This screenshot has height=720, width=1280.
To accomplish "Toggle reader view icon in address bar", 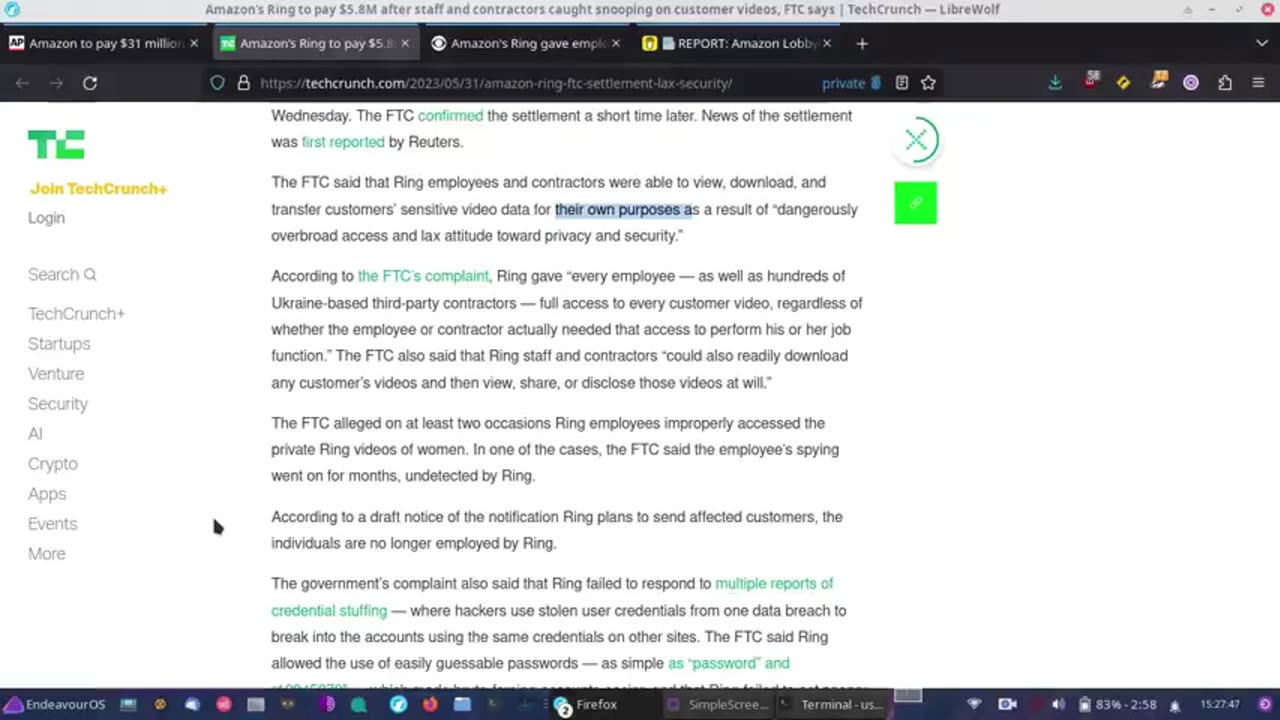I will (902, 83).
